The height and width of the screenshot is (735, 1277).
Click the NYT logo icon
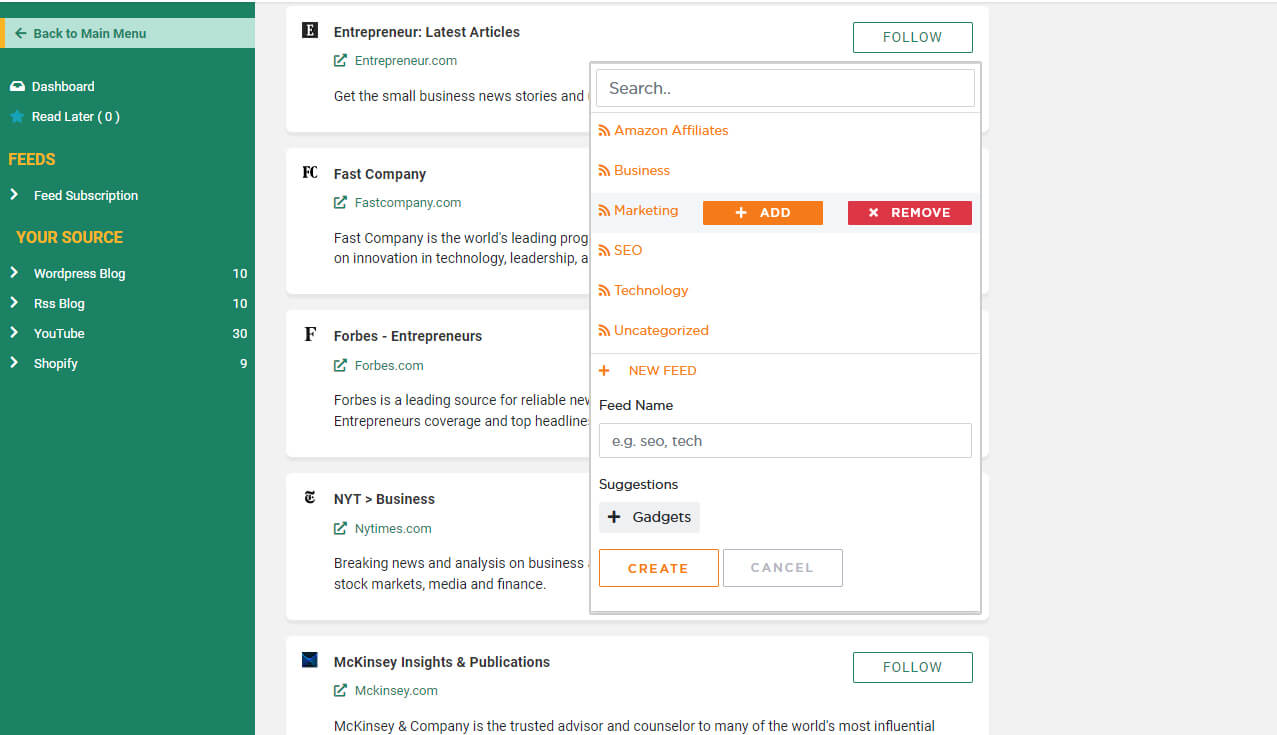coord(310,498)
